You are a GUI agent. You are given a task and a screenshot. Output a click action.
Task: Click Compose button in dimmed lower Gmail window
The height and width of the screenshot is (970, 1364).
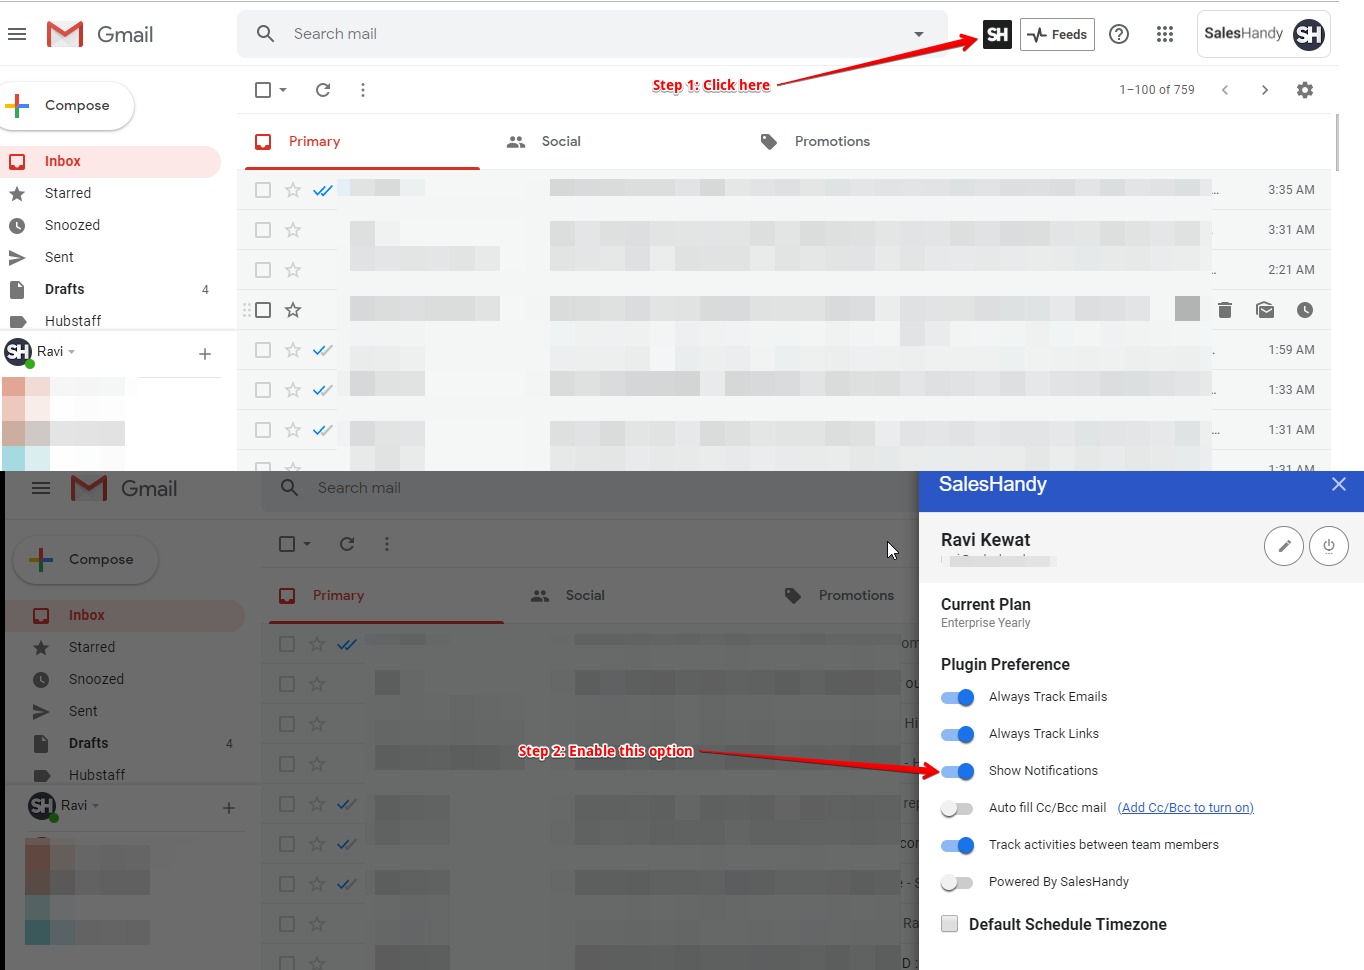click(x=86, y=559)
